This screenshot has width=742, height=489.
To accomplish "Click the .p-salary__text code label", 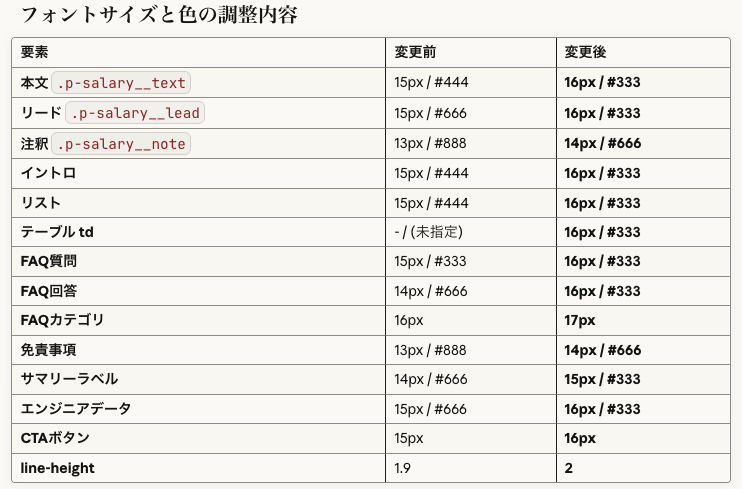I will pos(120,83).
